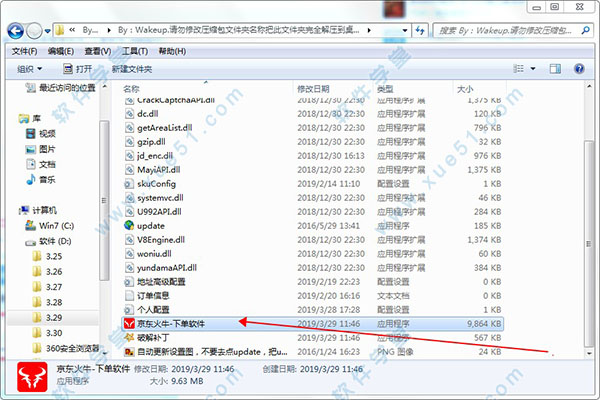Viewport: 600px width, 400px height.
Task: Select the woniu.dll file icon
Action: click(x=129, y=254)
